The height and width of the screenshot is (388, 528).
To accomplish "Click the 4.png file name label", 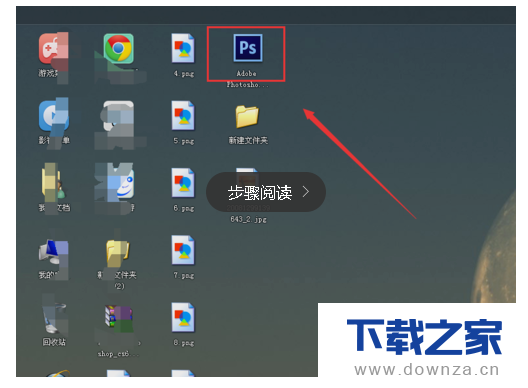I will coord(184,73).
